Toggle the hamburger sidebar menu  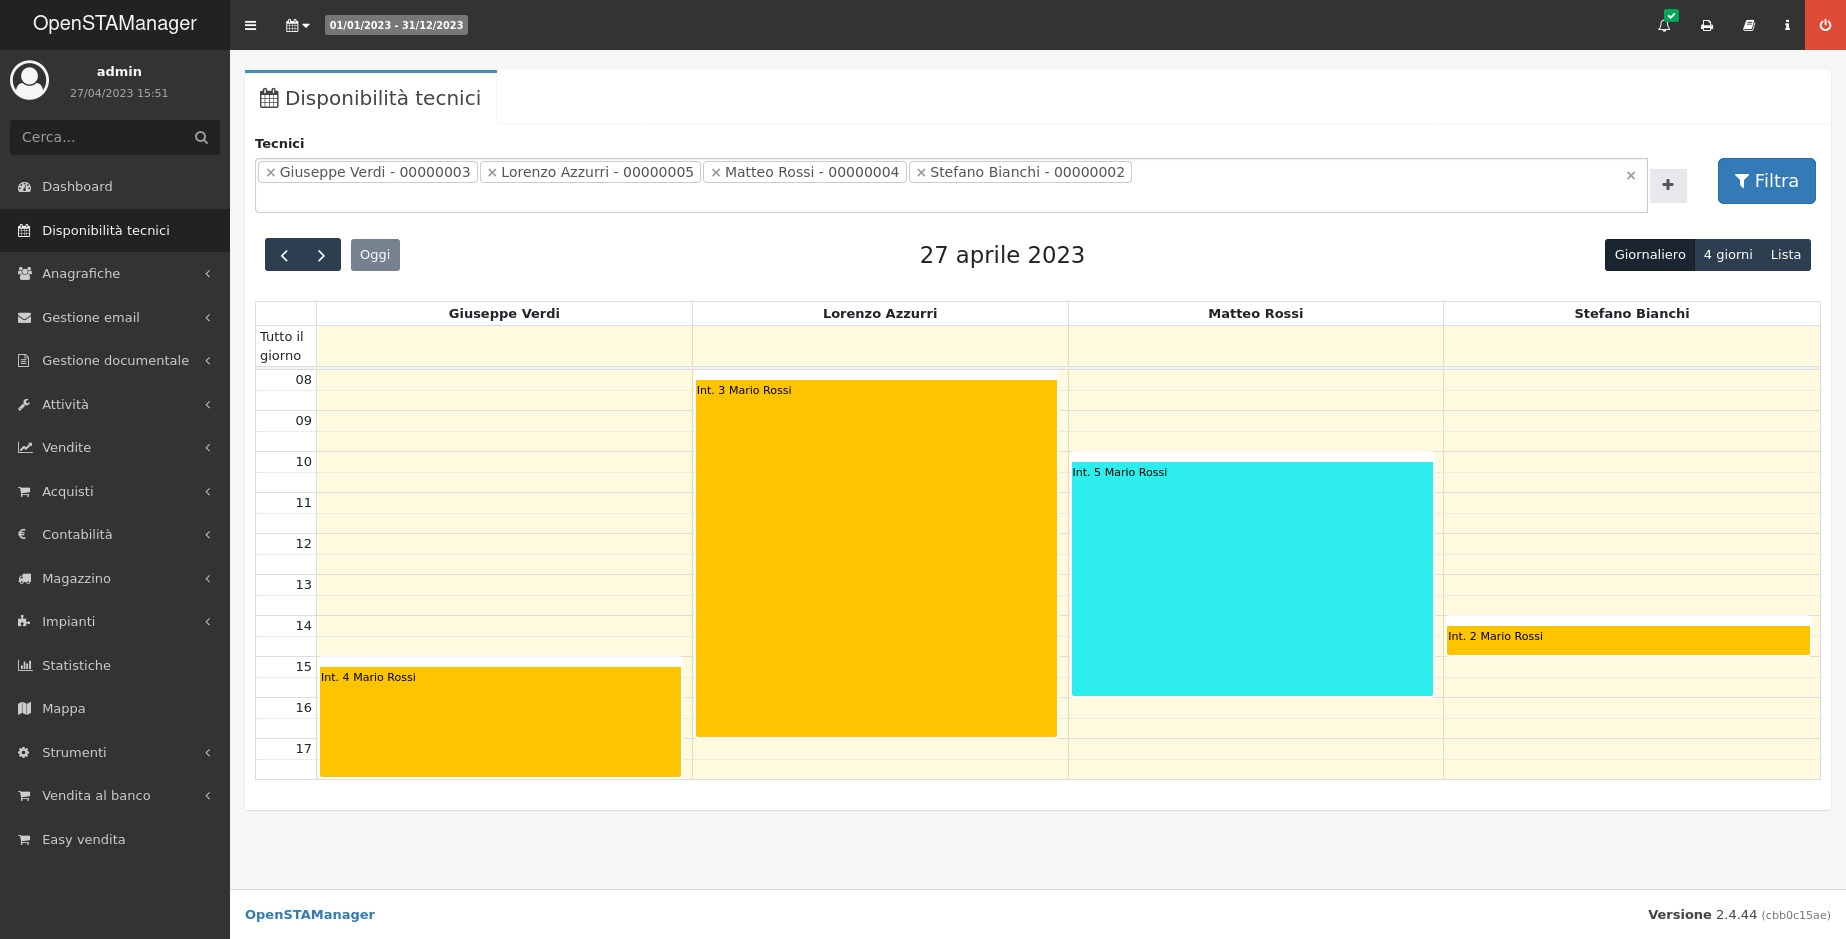[x=250, y=25]
